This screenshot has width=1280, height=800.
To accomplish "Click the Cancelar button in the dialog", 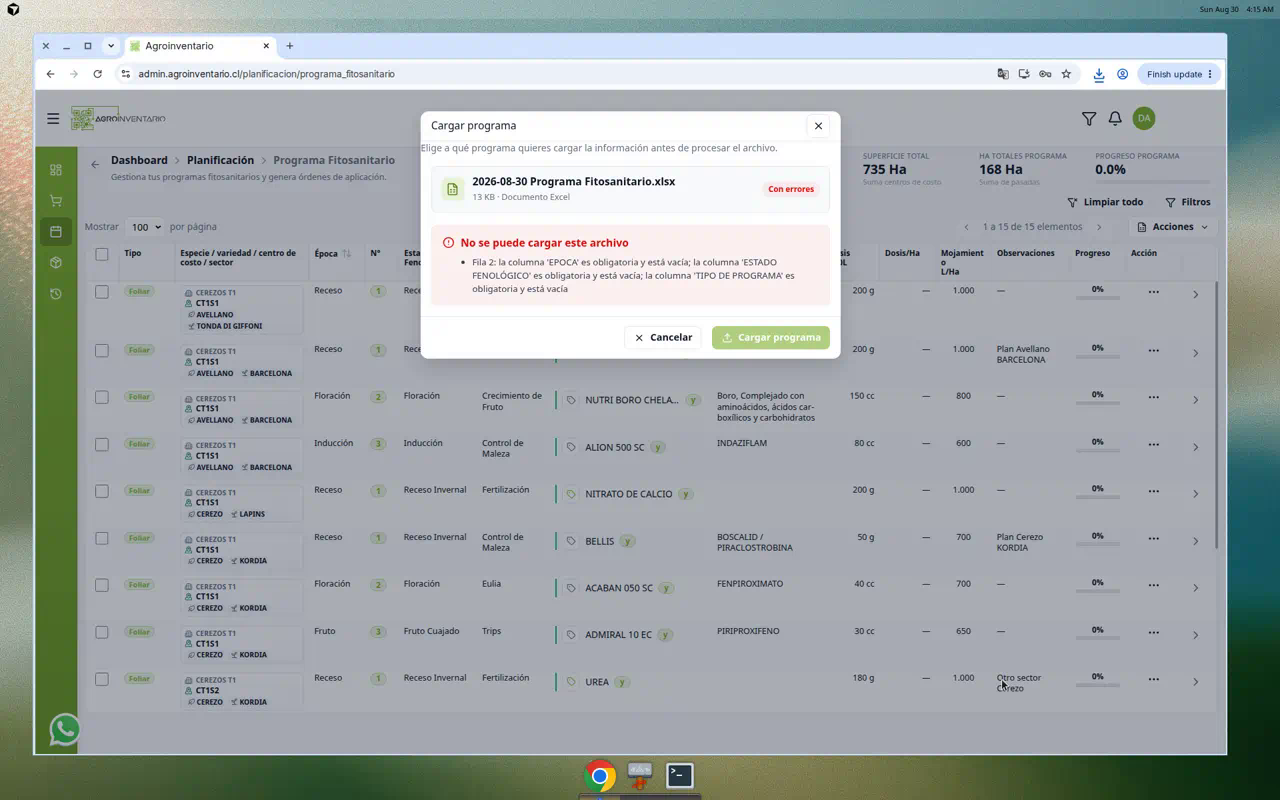I will [663, 337].
